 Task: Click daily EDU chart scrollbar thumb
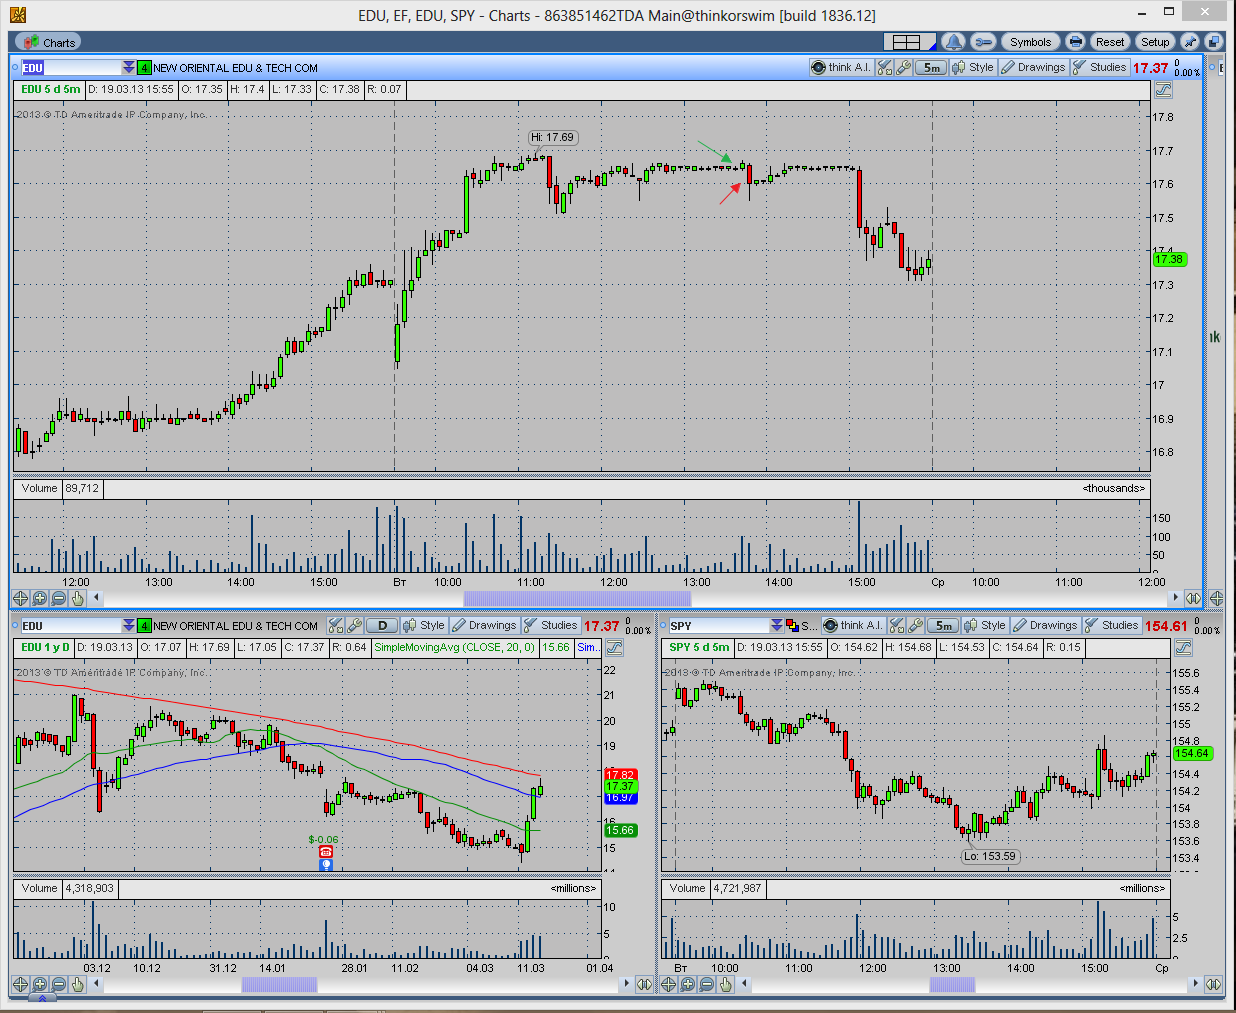279,984
